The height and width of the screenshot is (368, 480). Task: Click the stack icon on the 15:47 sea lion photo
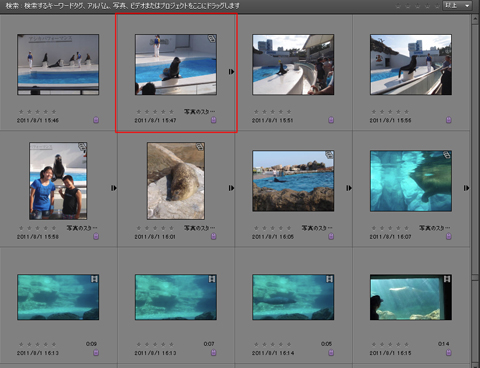[212, 39]
